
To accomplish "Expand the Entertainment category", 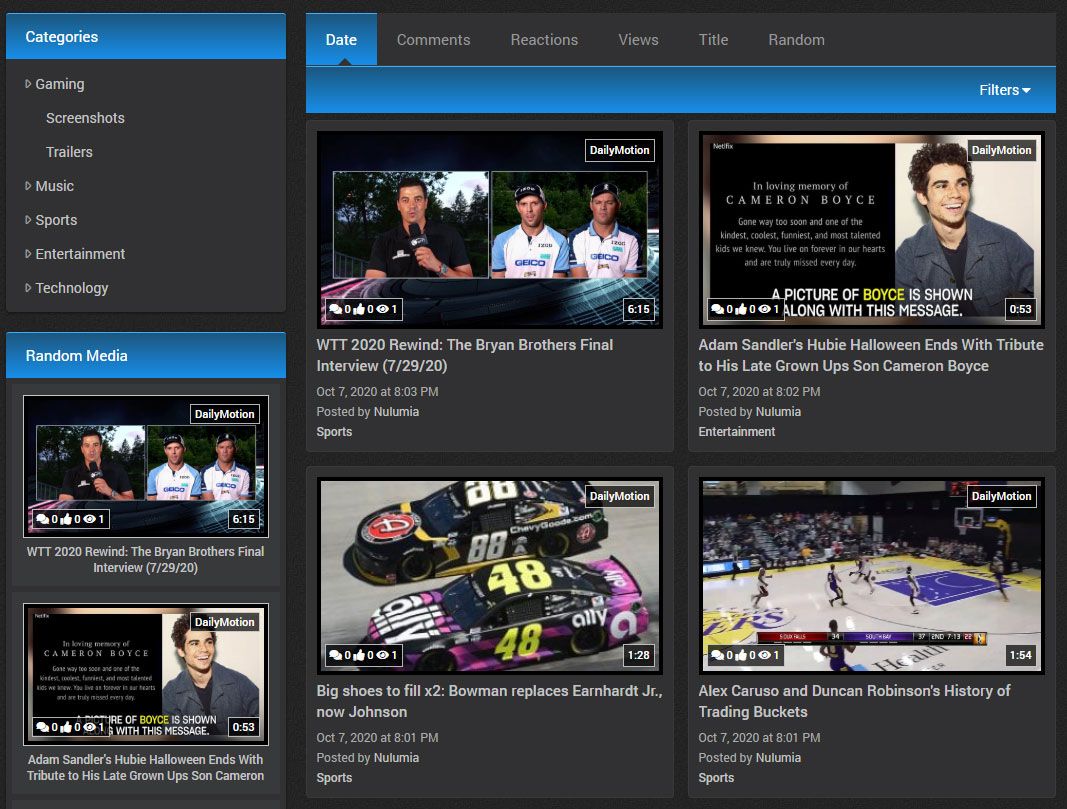I will tap(27, 254).
